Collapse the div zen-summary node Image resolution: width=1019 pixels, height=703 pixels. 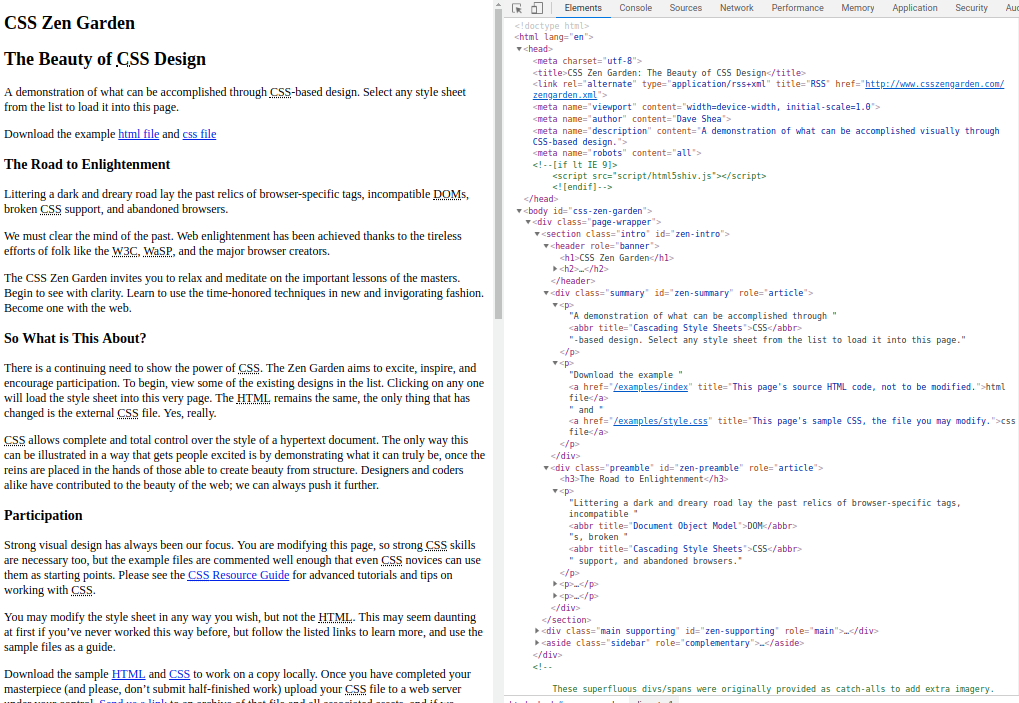(547, 293)
